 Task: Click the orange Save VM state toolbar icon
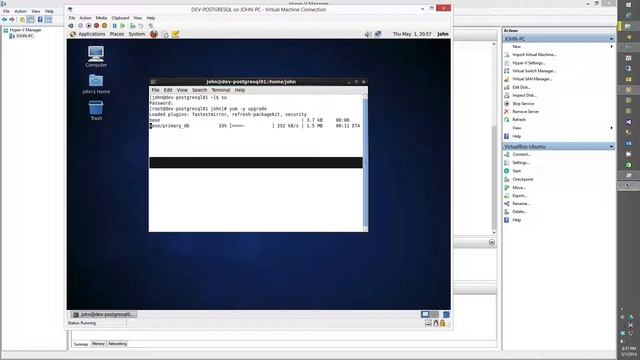[x=104, y=26]
